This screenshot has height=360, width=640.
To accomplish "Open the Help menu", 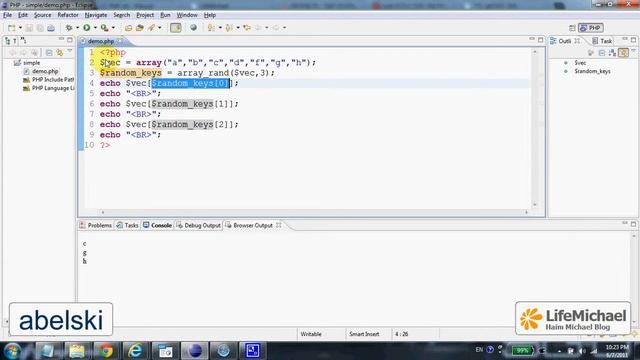I will [210, 15].
